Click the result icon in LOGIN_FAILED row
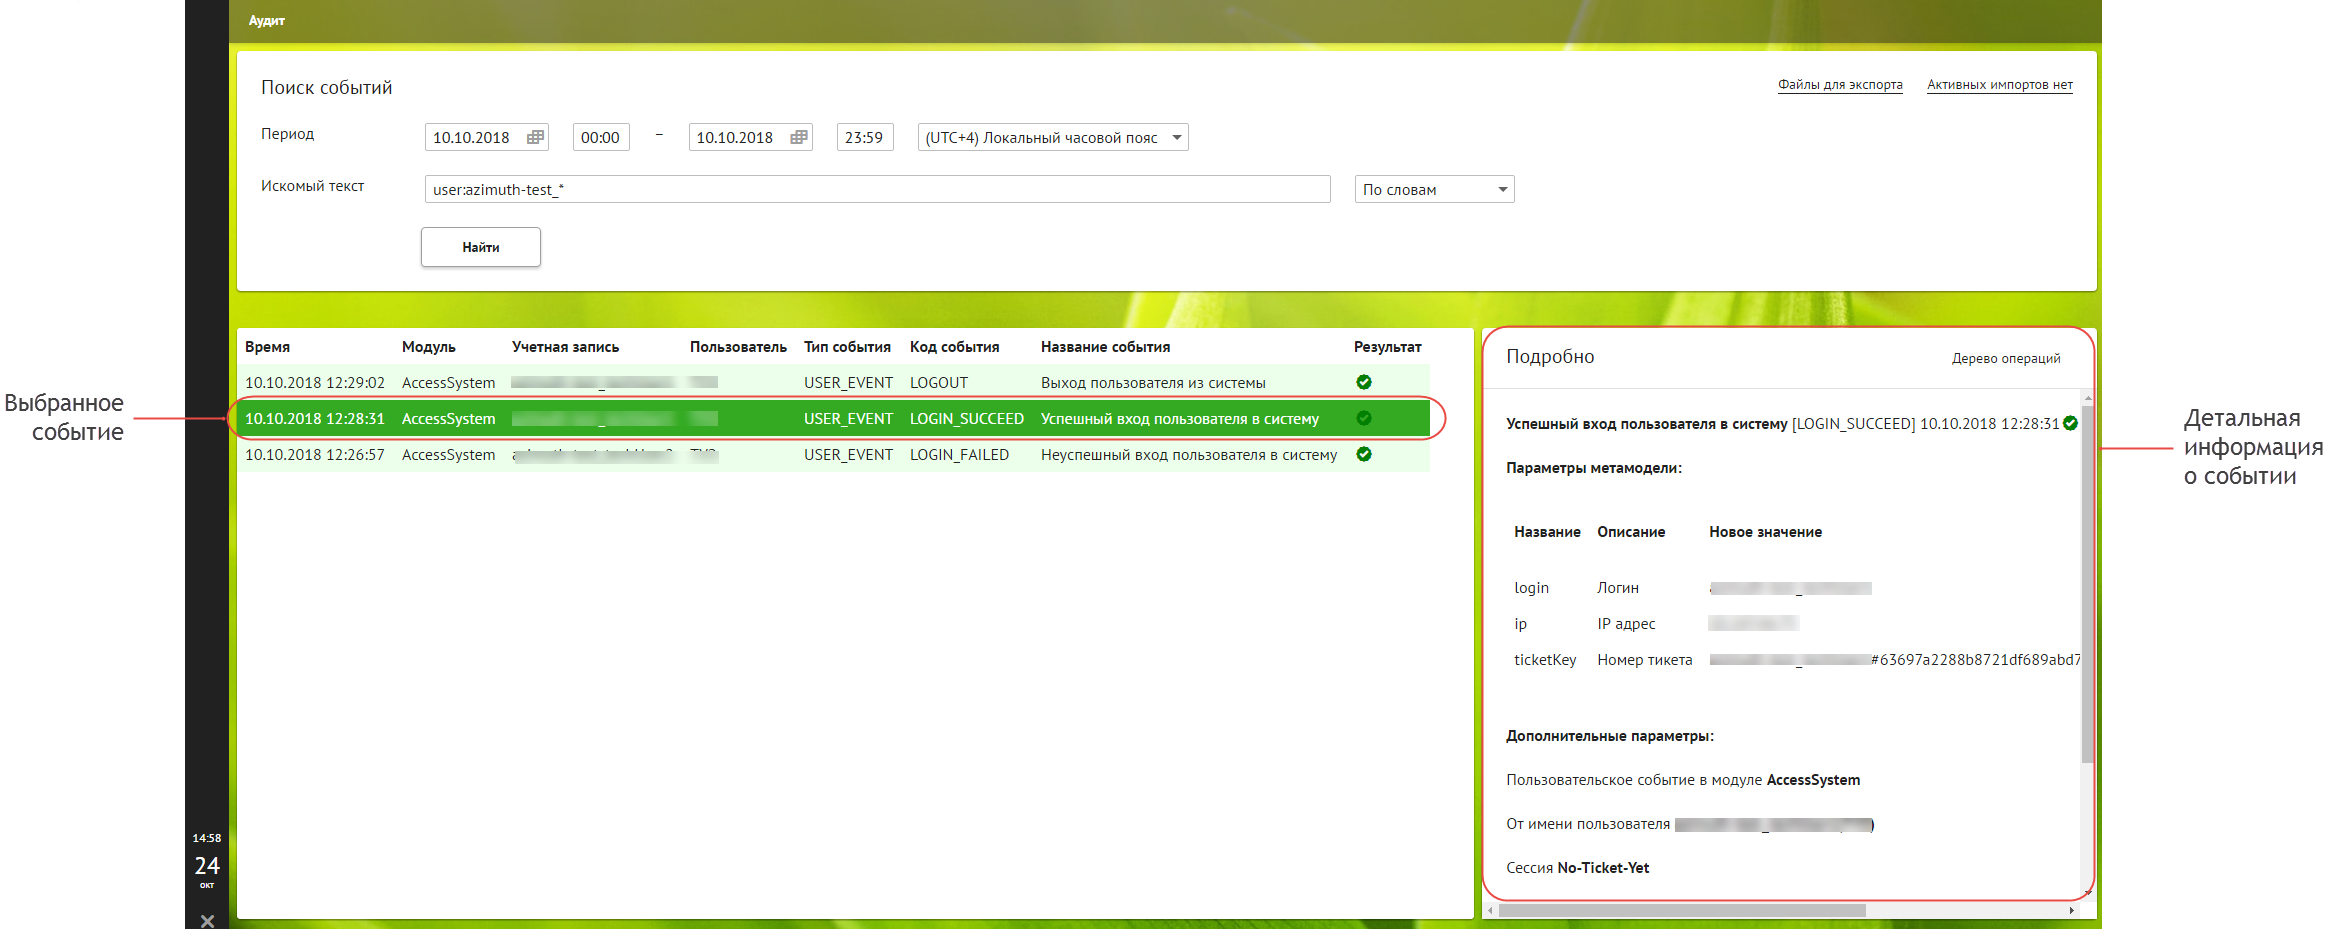Screen dimensions: 2327x929 pyautogui.click(x=1363, y=454)
